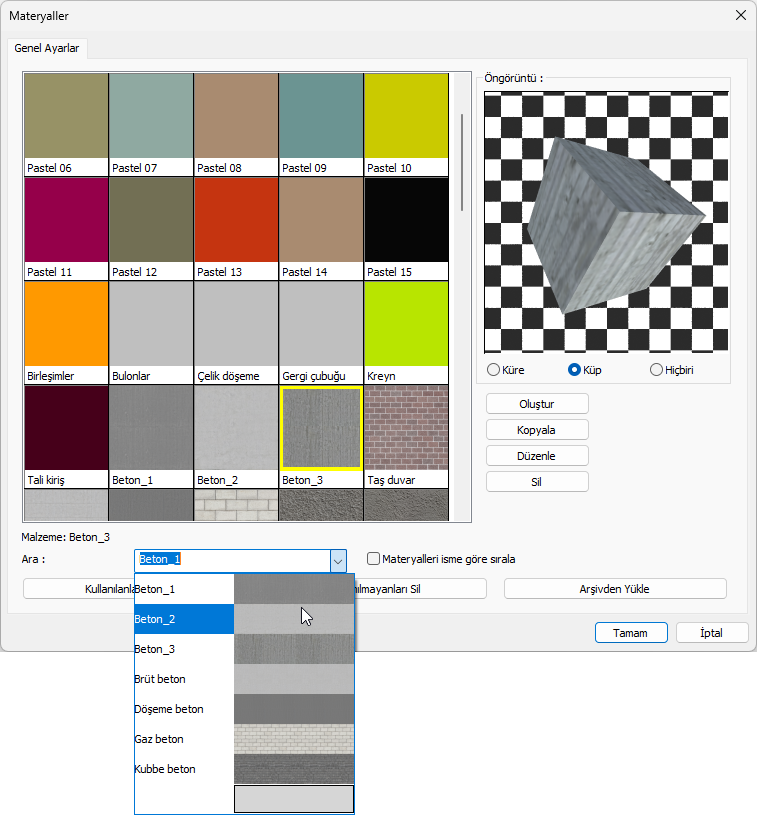Collapse the Ara search dropdown arrow
The height and width of the screenshot is (815, 757).
[338, 560]
